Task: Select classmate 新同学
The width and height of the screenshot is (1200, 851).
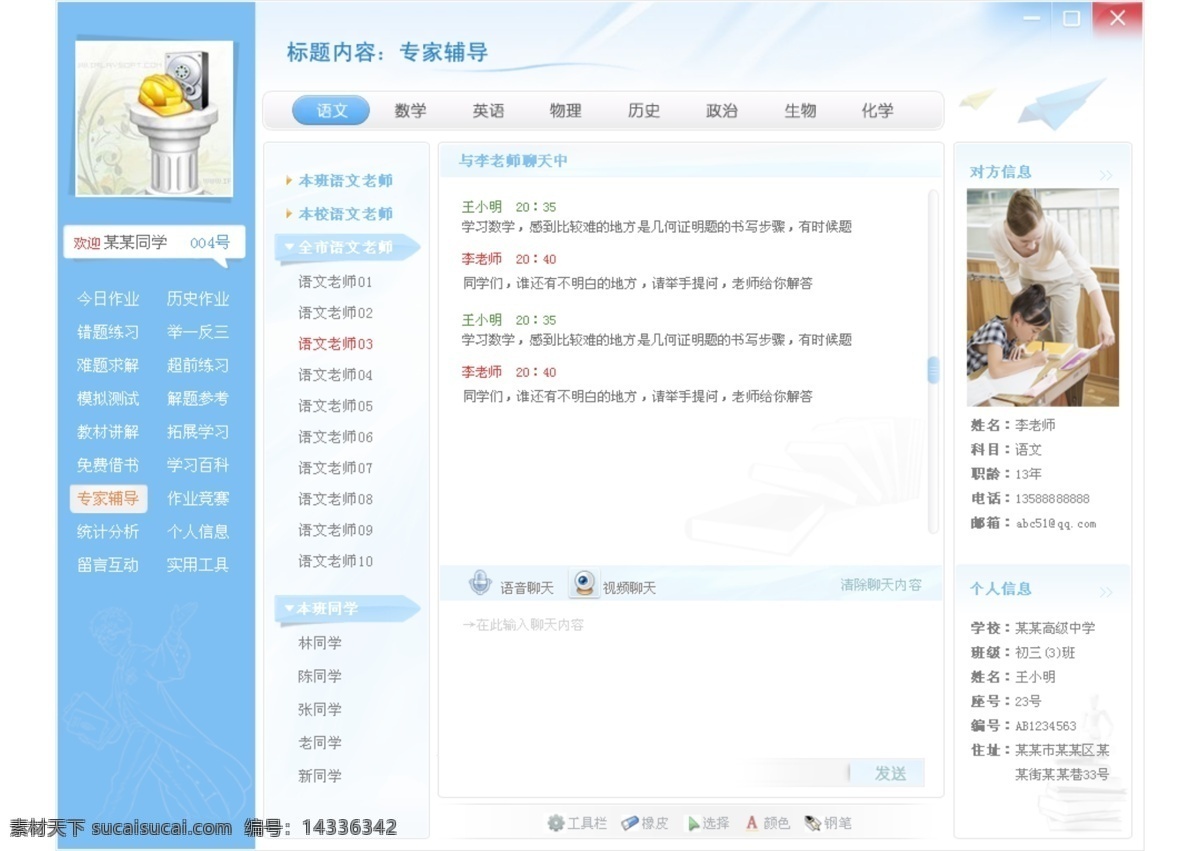Action: [320, 776]
